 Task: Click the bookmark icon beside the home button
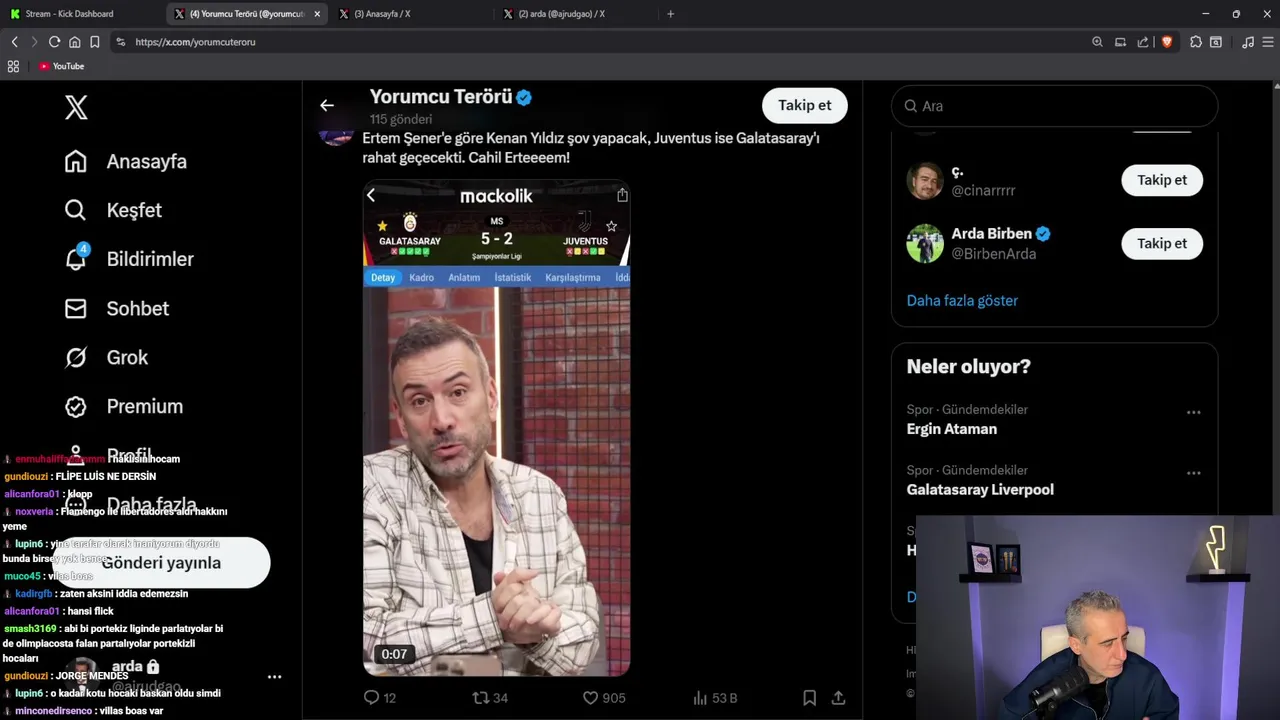(x=94, y=42)
